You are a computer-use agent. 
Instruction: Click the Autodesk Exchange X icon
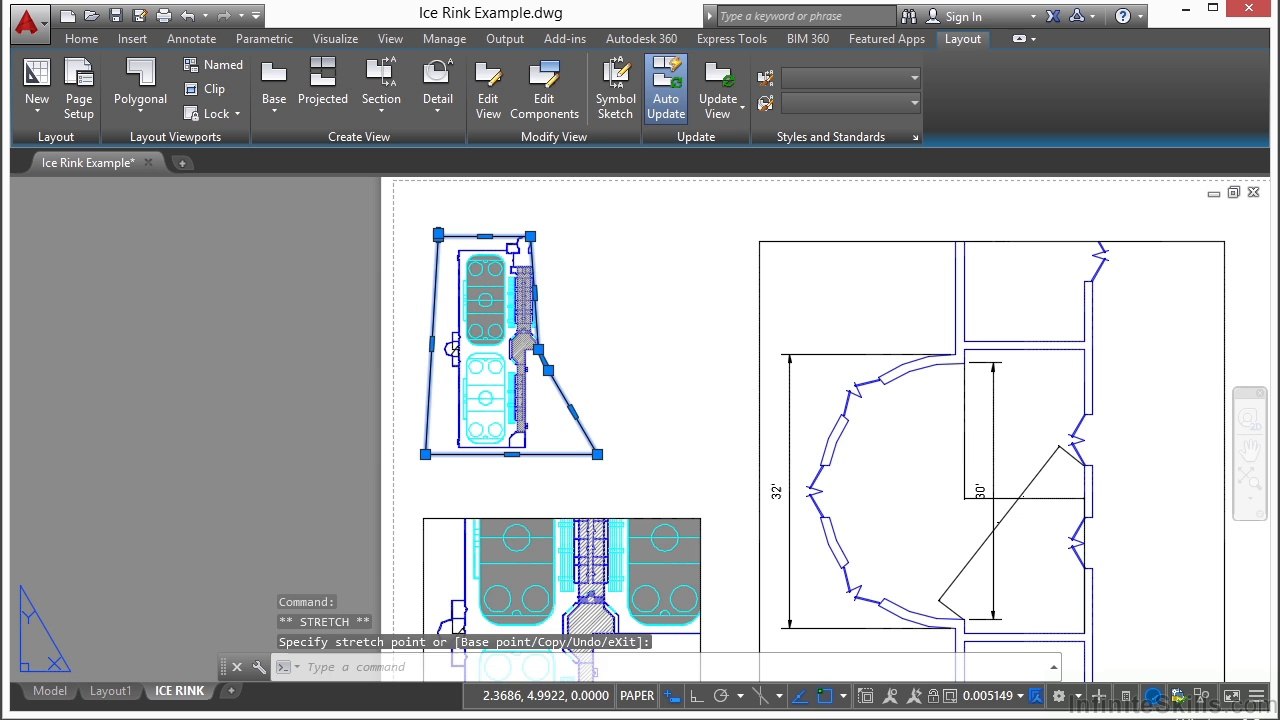(x=1053, y=16)
